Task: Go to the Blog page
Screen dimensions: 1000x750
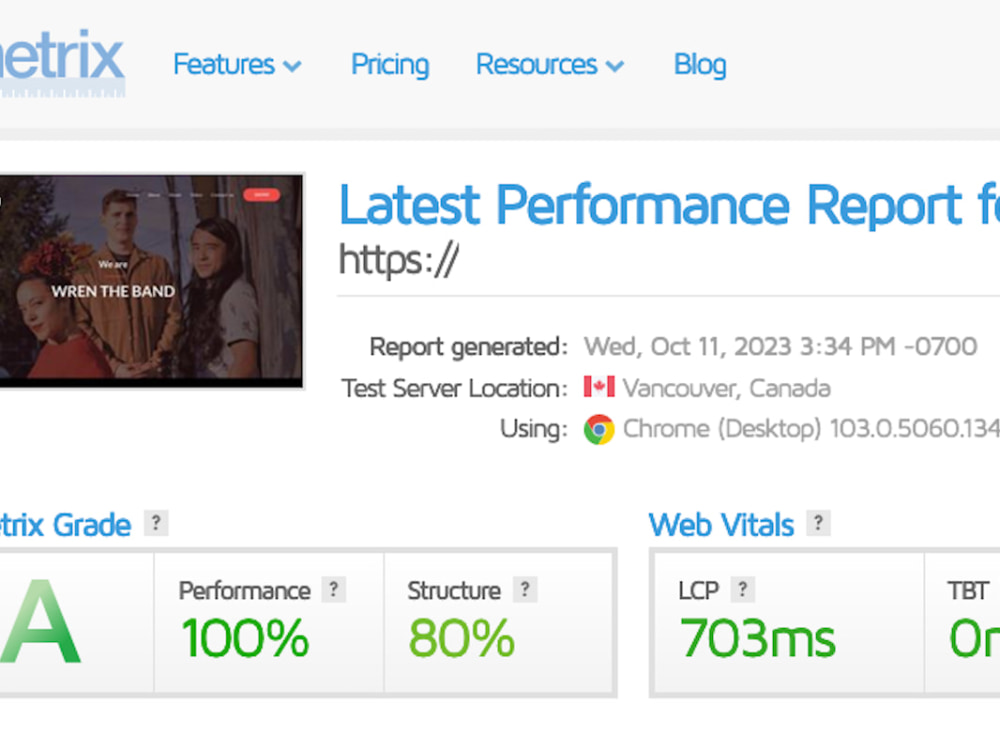Action: 700,64
